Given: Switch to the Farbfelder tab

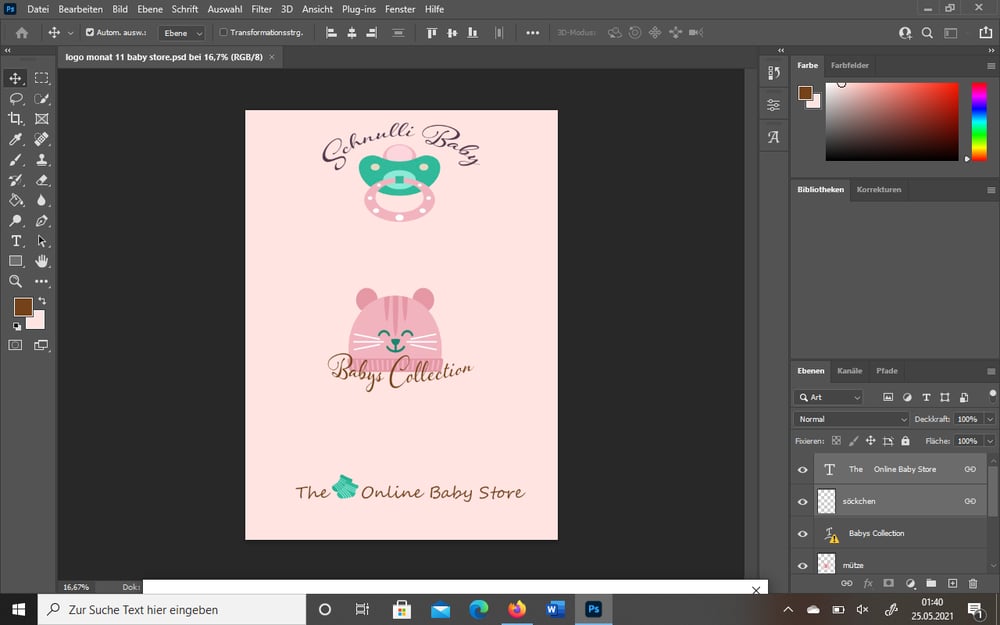Looking at the screenshot, I should (x=849, y=65).
